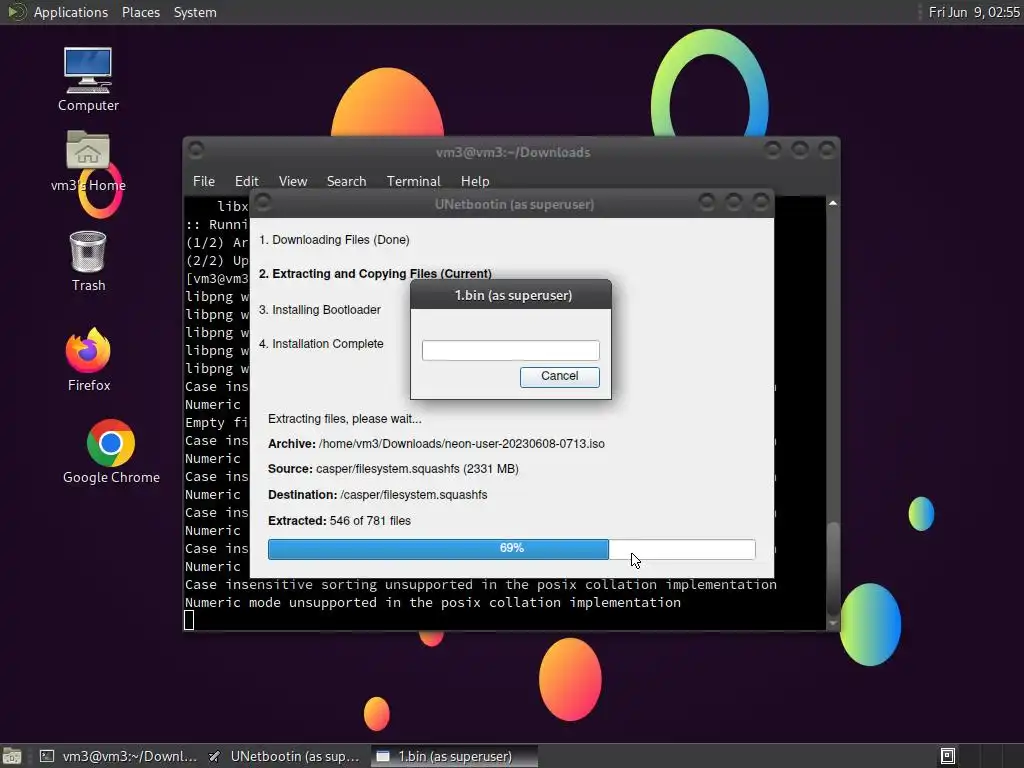Click the show desktop icon in bottom panel
The height and width of the screenshot is (768, 1024).
pyautogui.click(x=12, y=756)
